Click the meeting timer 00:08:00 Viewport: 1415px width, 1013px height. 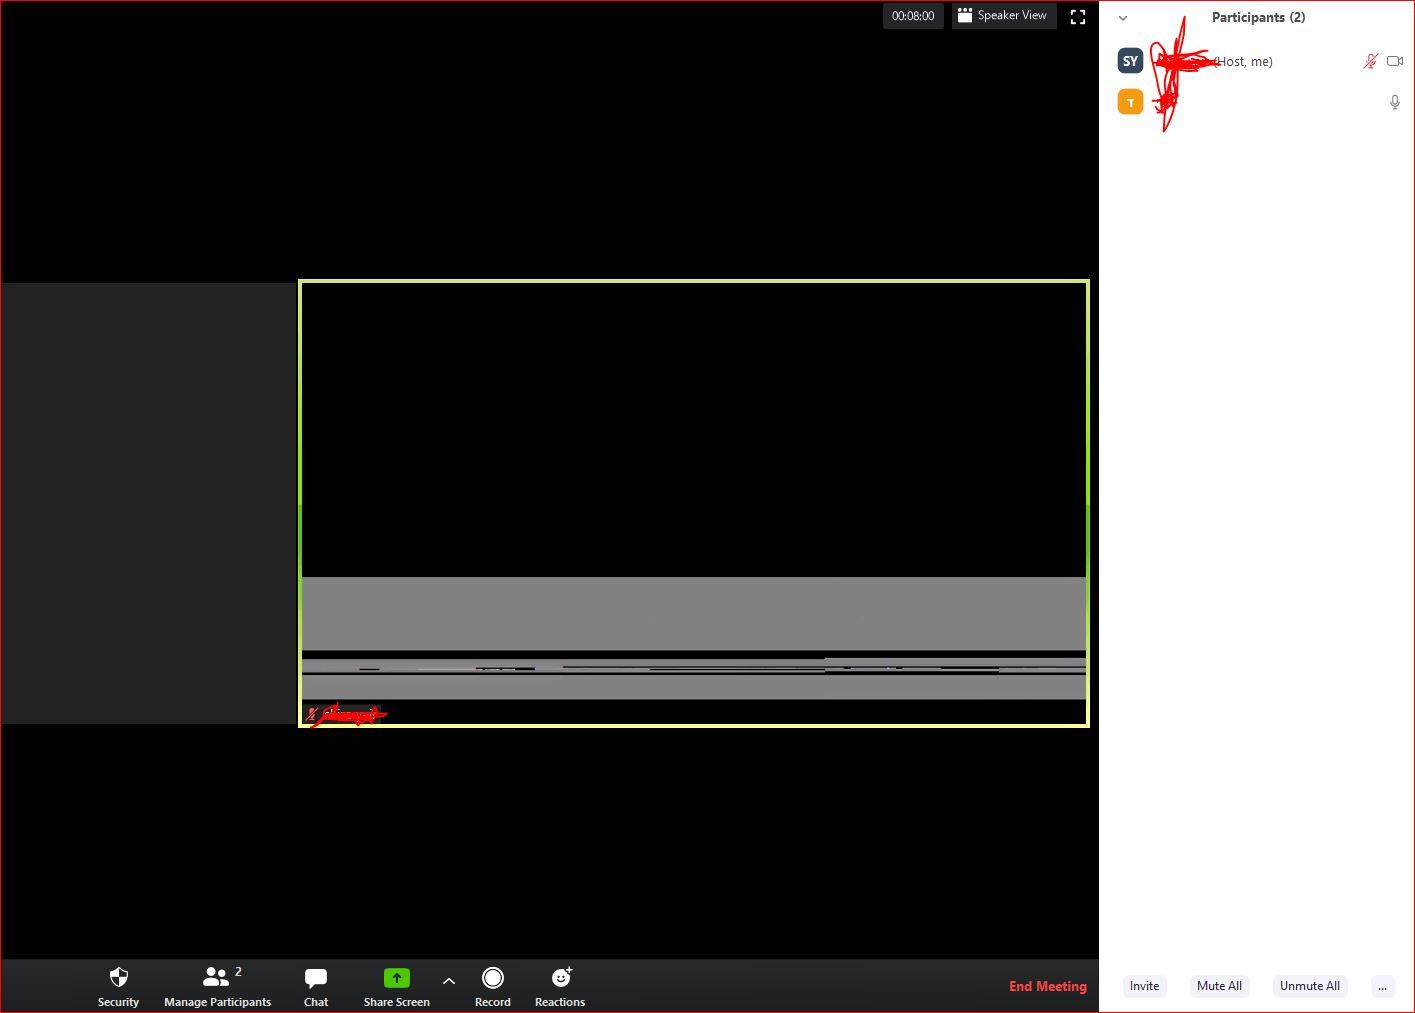pyautogui.click(x=913, y=16)
